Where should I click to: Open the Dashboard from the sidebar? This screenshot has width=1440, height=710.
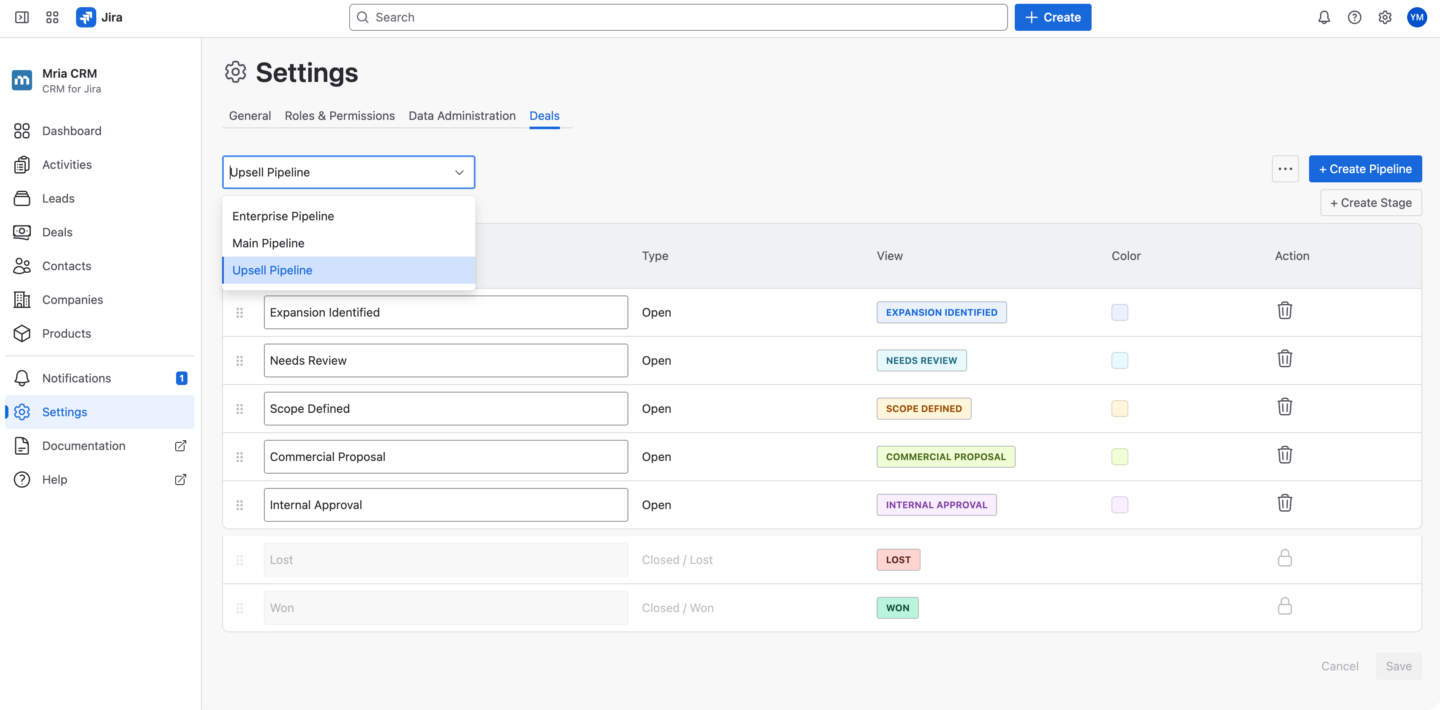tap(70, 130)
